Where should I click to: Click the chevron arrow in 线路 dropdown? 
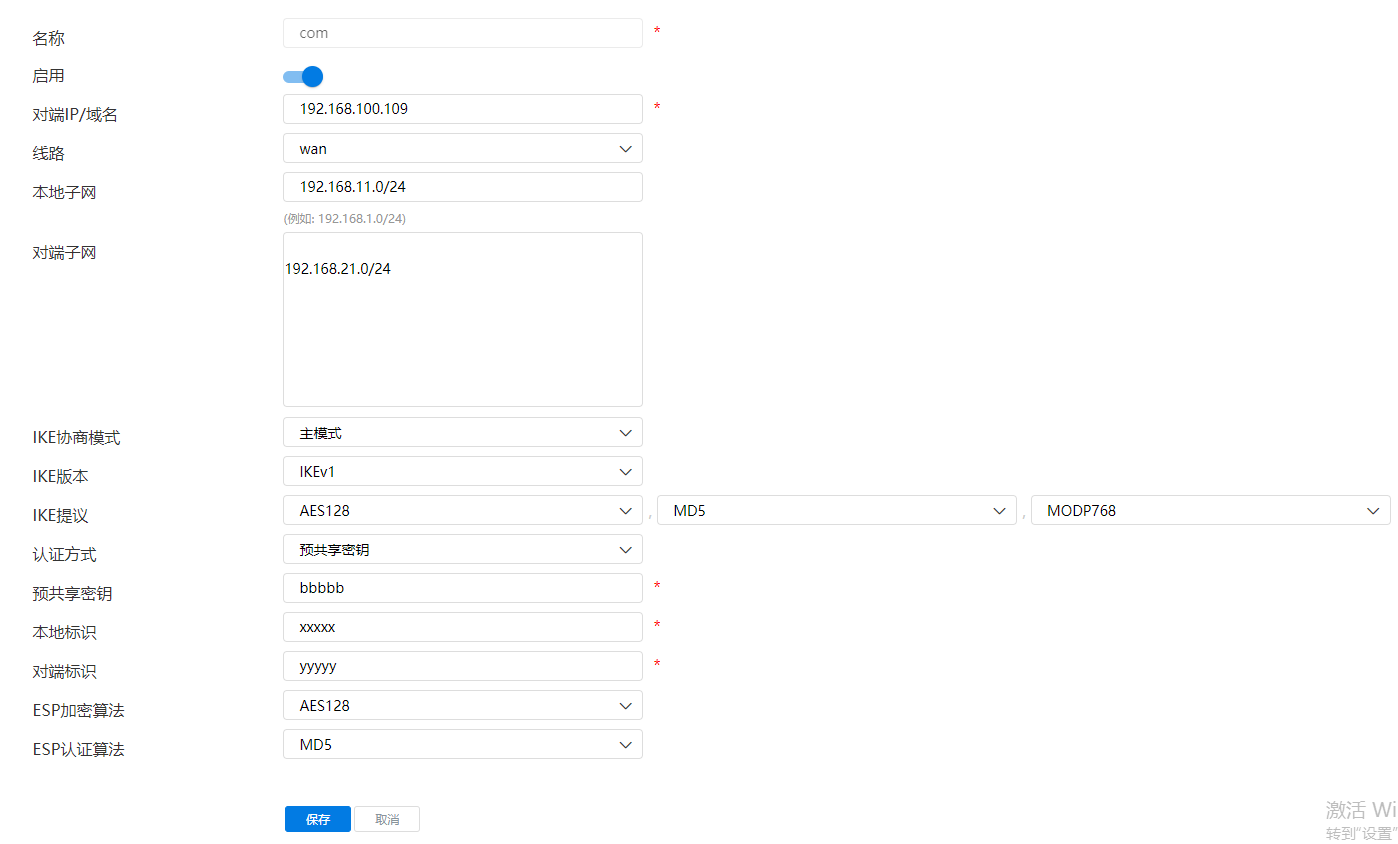(x=626, y=149)
